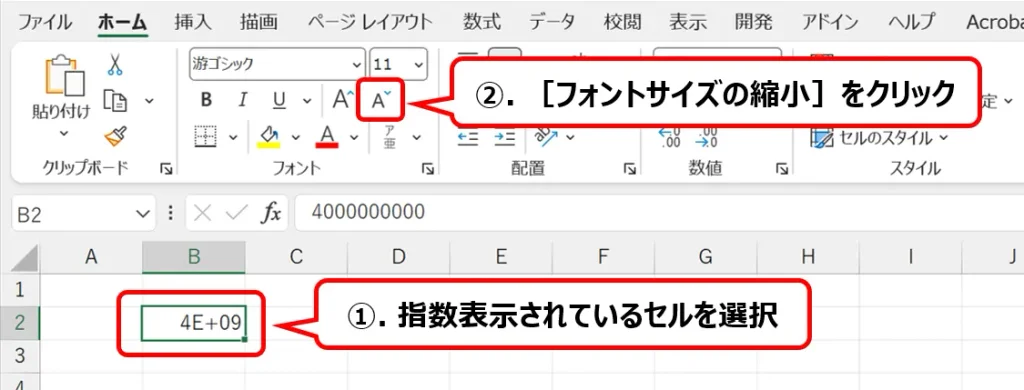Open the font size 11 dropdown
The width and height of the screenshot is (1024, 390).
coord(418,65)
